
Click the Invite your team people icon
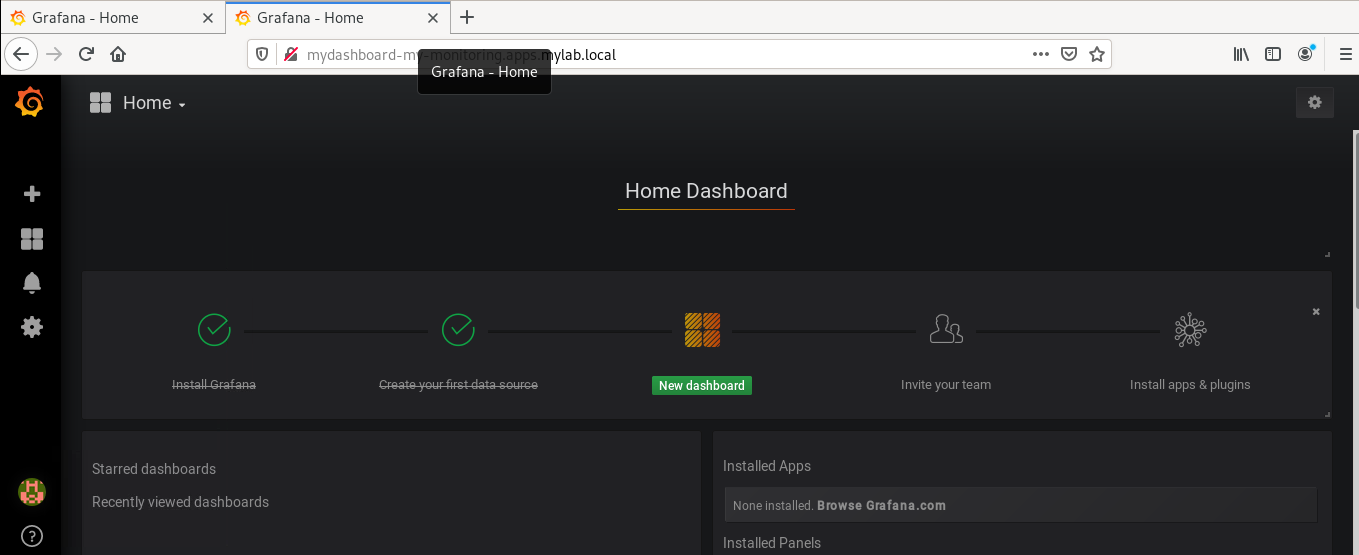point(946,329)
